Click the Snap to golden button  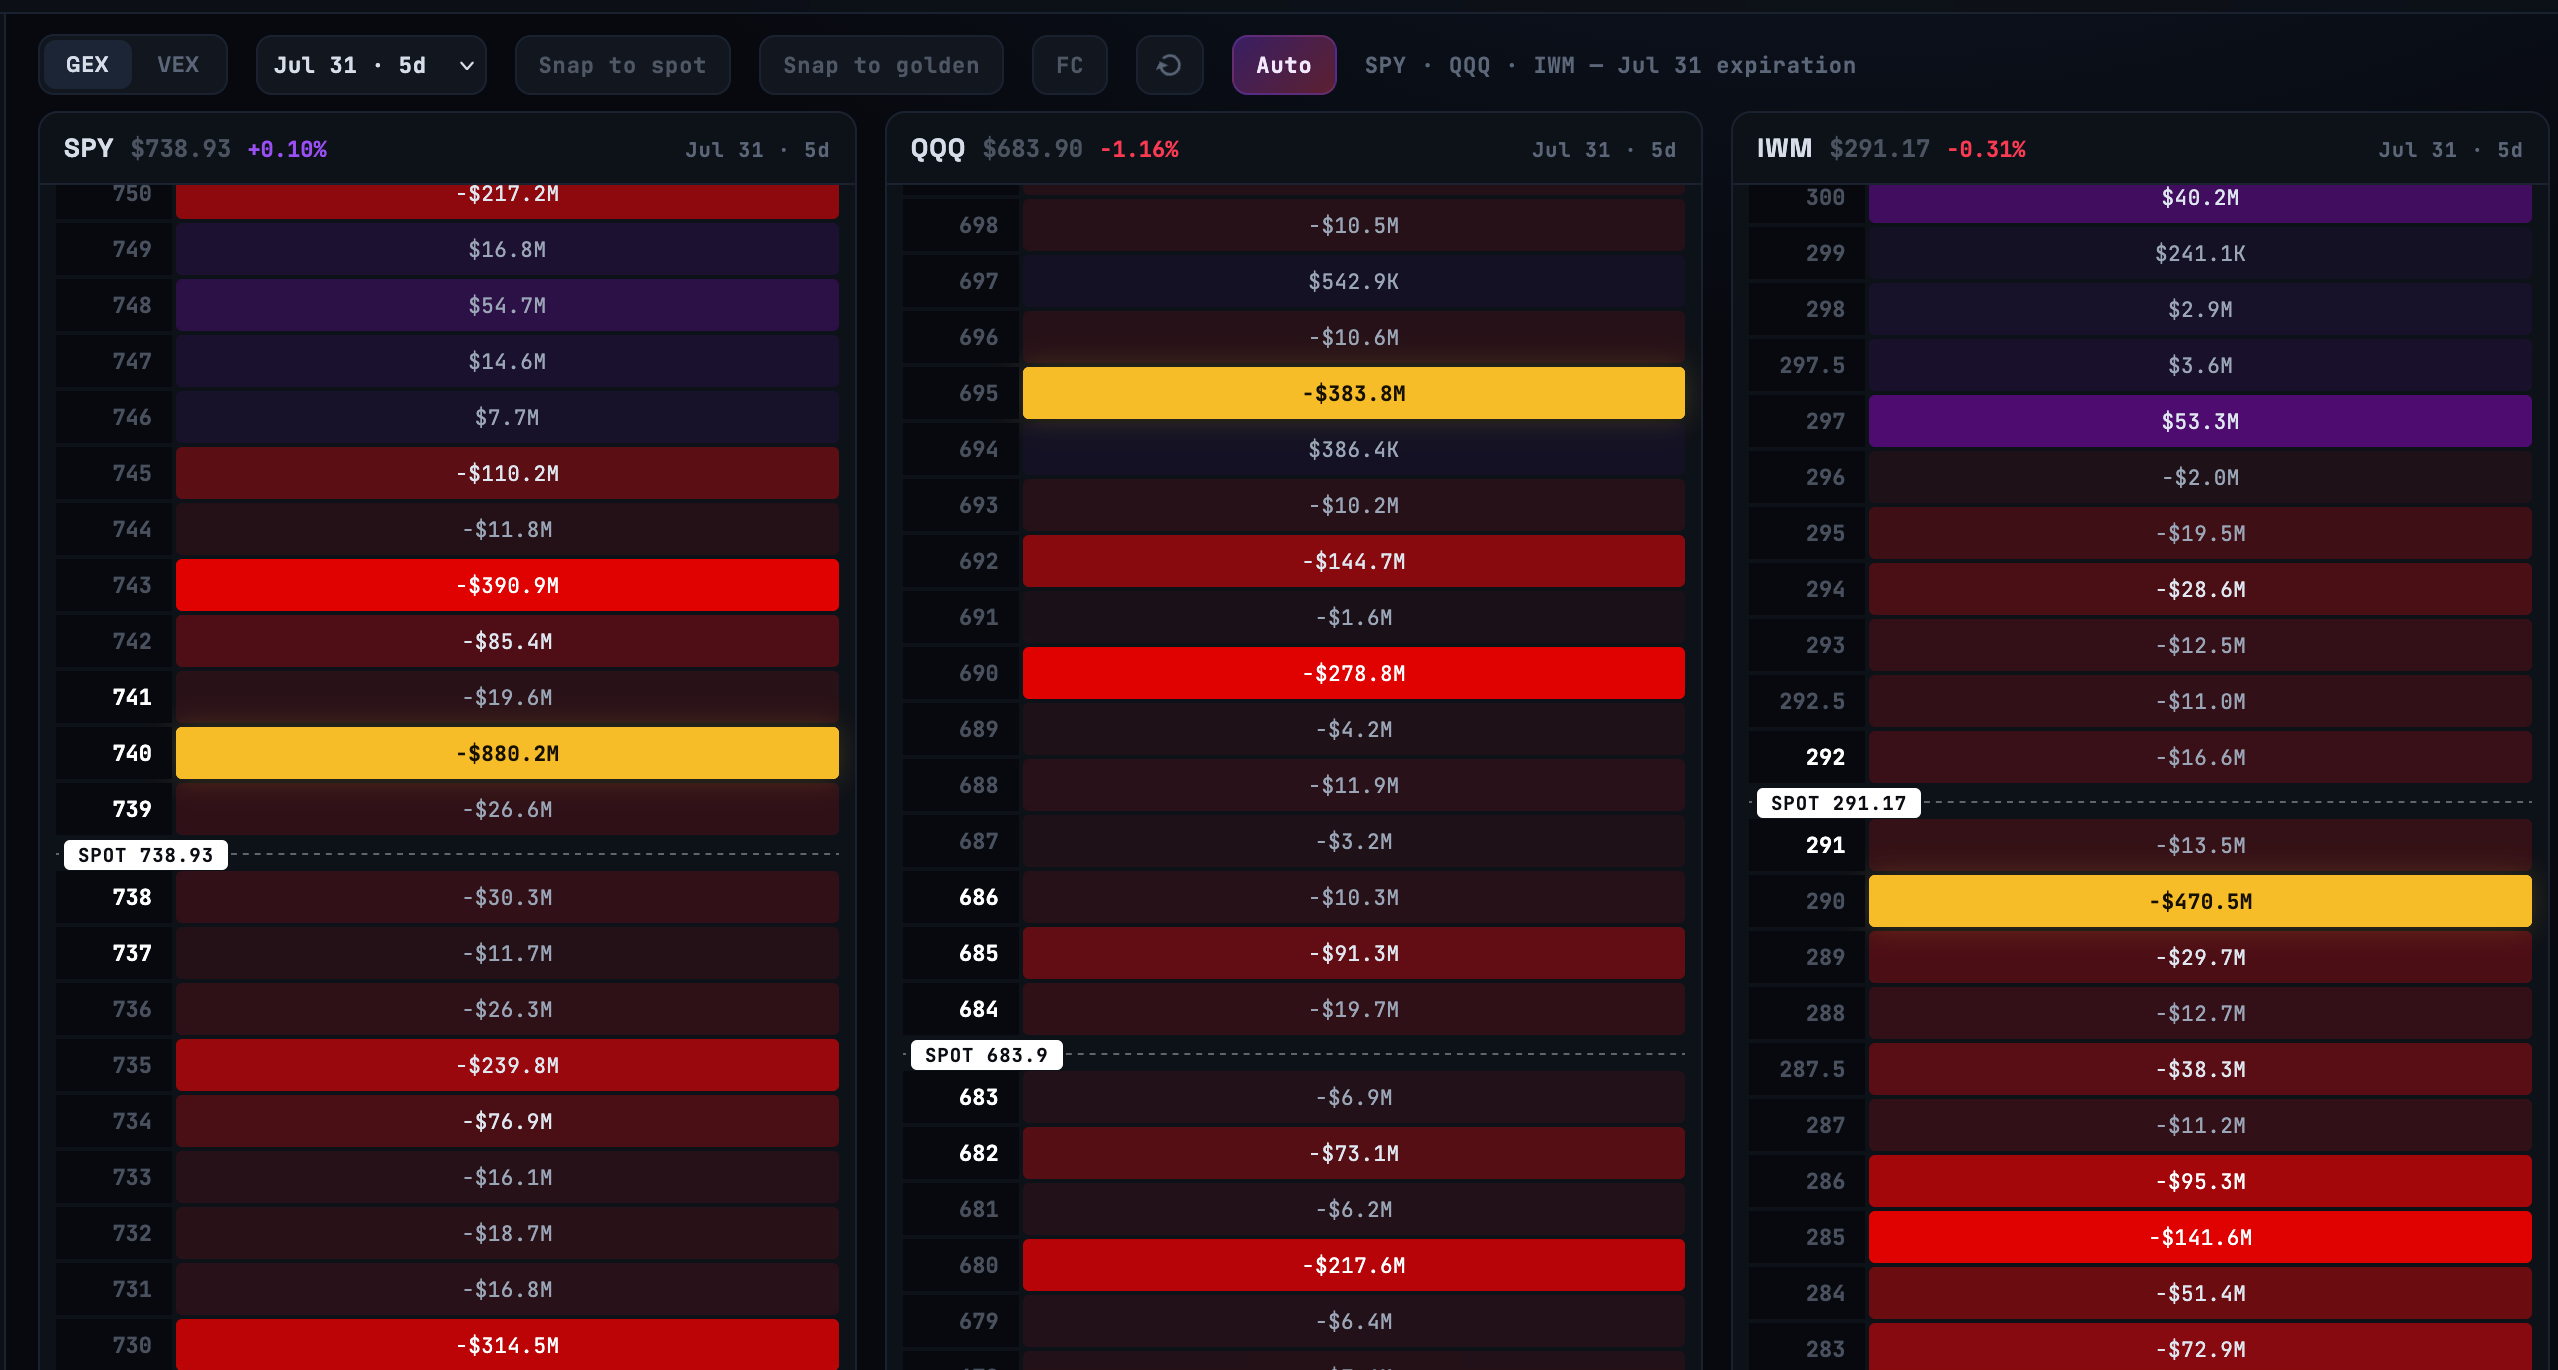click(x=881, y=65)
